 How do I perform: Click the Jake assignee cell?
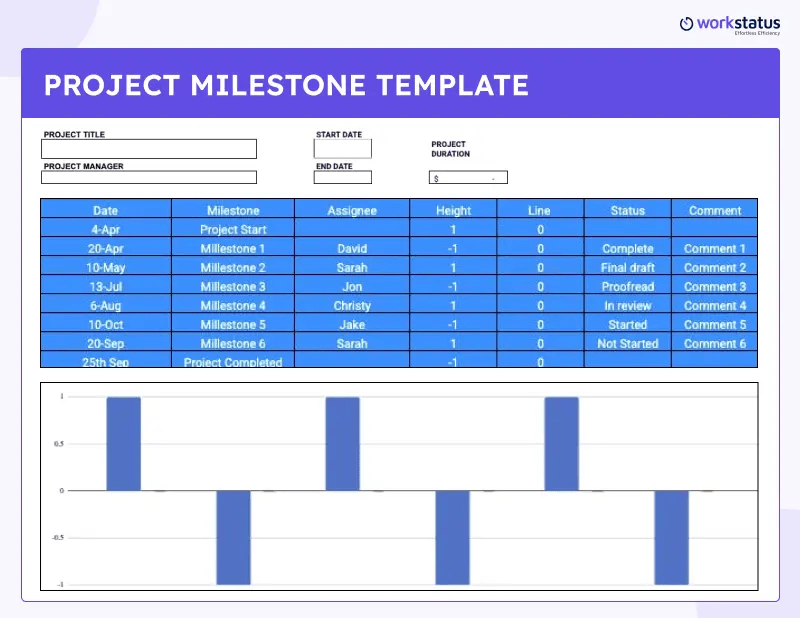coord(352,324)
